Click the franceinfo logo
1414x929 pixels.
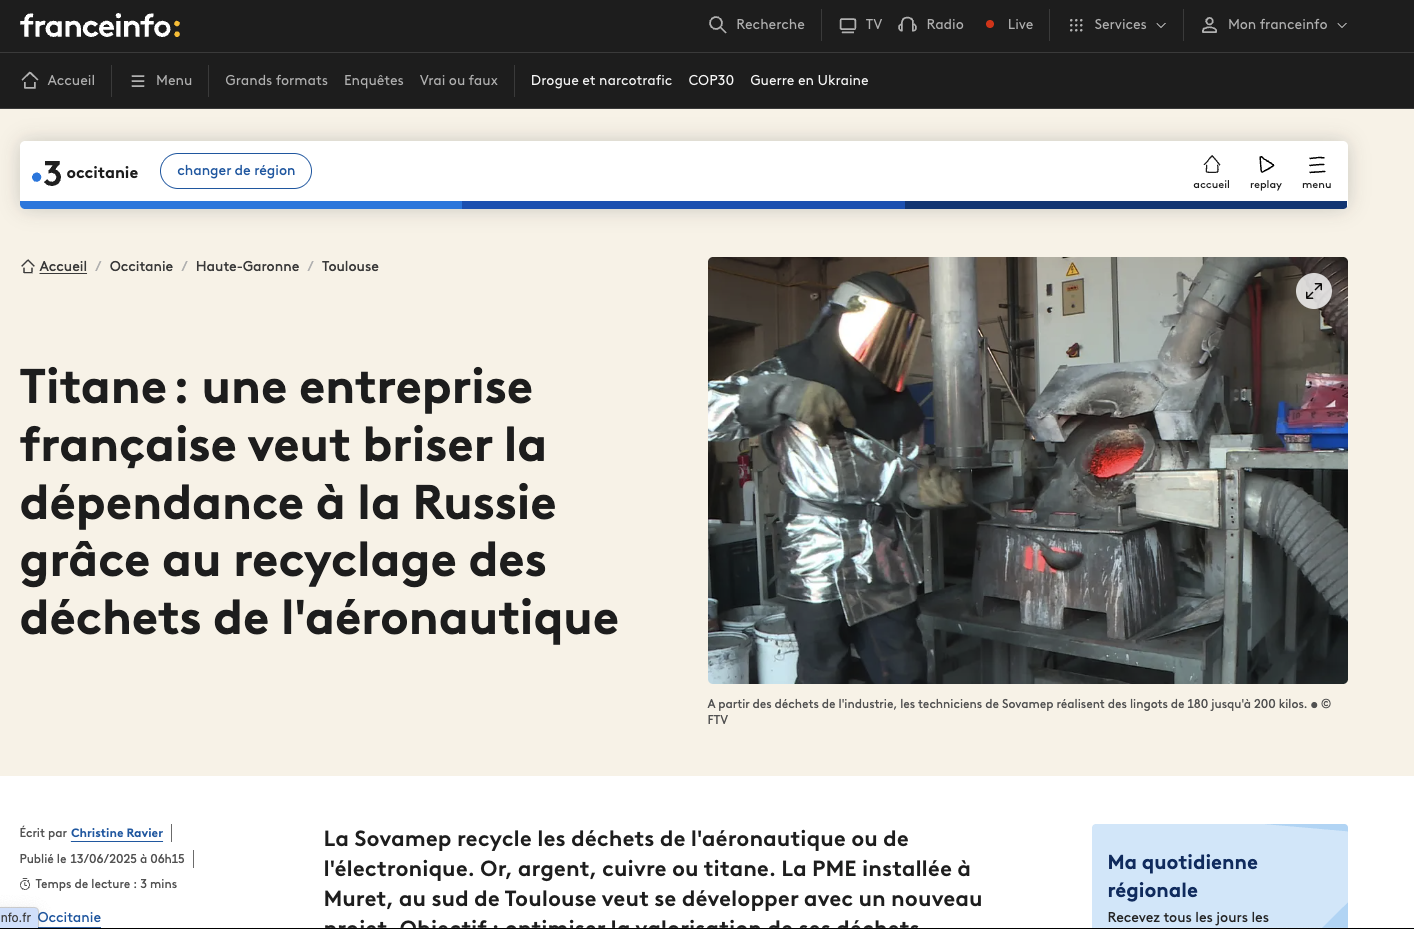(100, 26)
